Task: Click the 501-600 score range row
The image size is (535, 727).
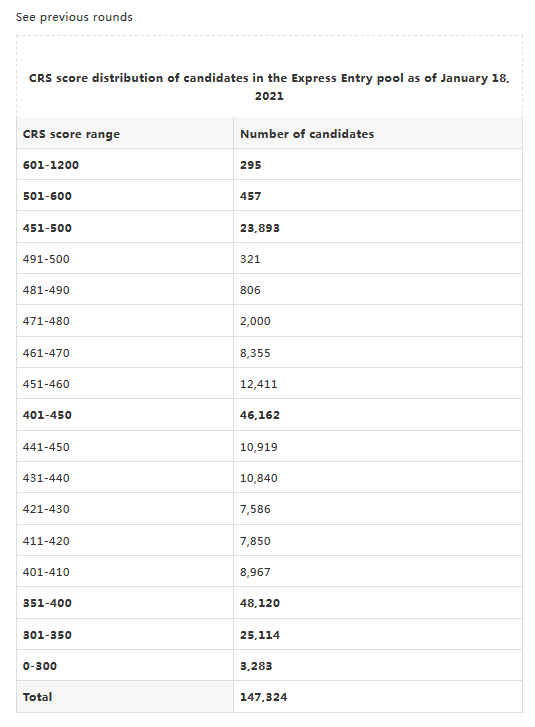Action: (x=269, y=196)
